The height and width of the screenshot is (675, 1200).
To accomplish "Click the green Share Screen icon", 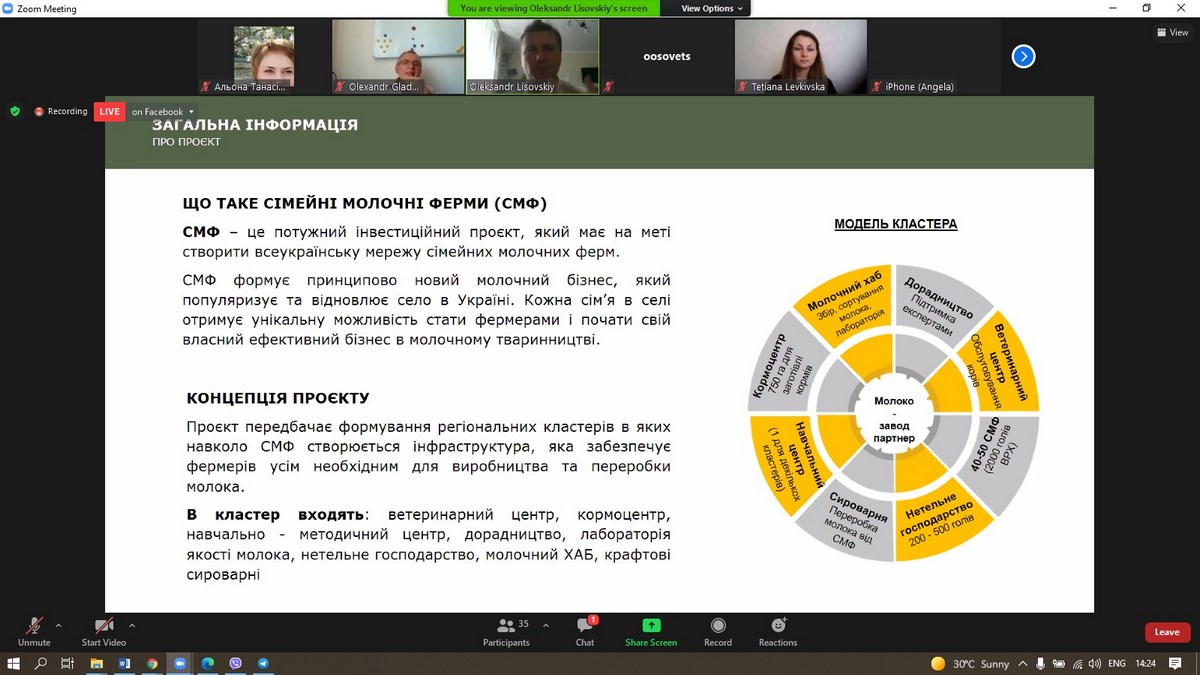I will coord(651,626).
